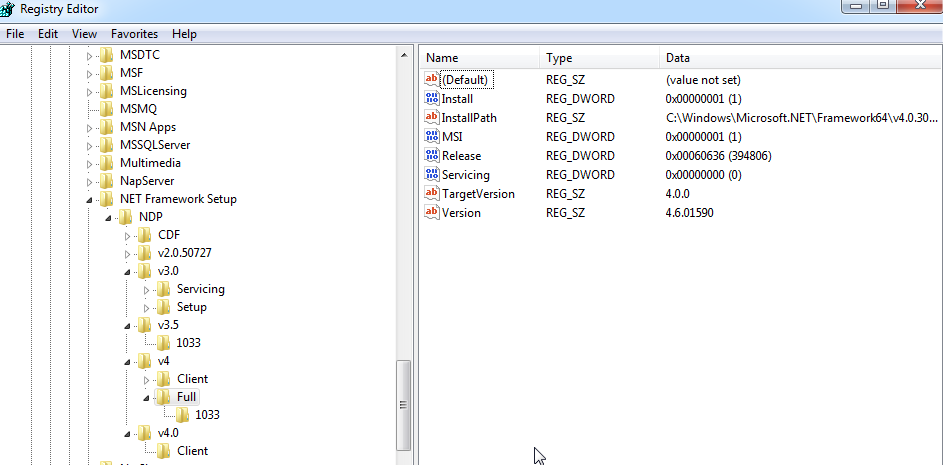
Task: Click the Full folder icon
Action: click(164, 396)
